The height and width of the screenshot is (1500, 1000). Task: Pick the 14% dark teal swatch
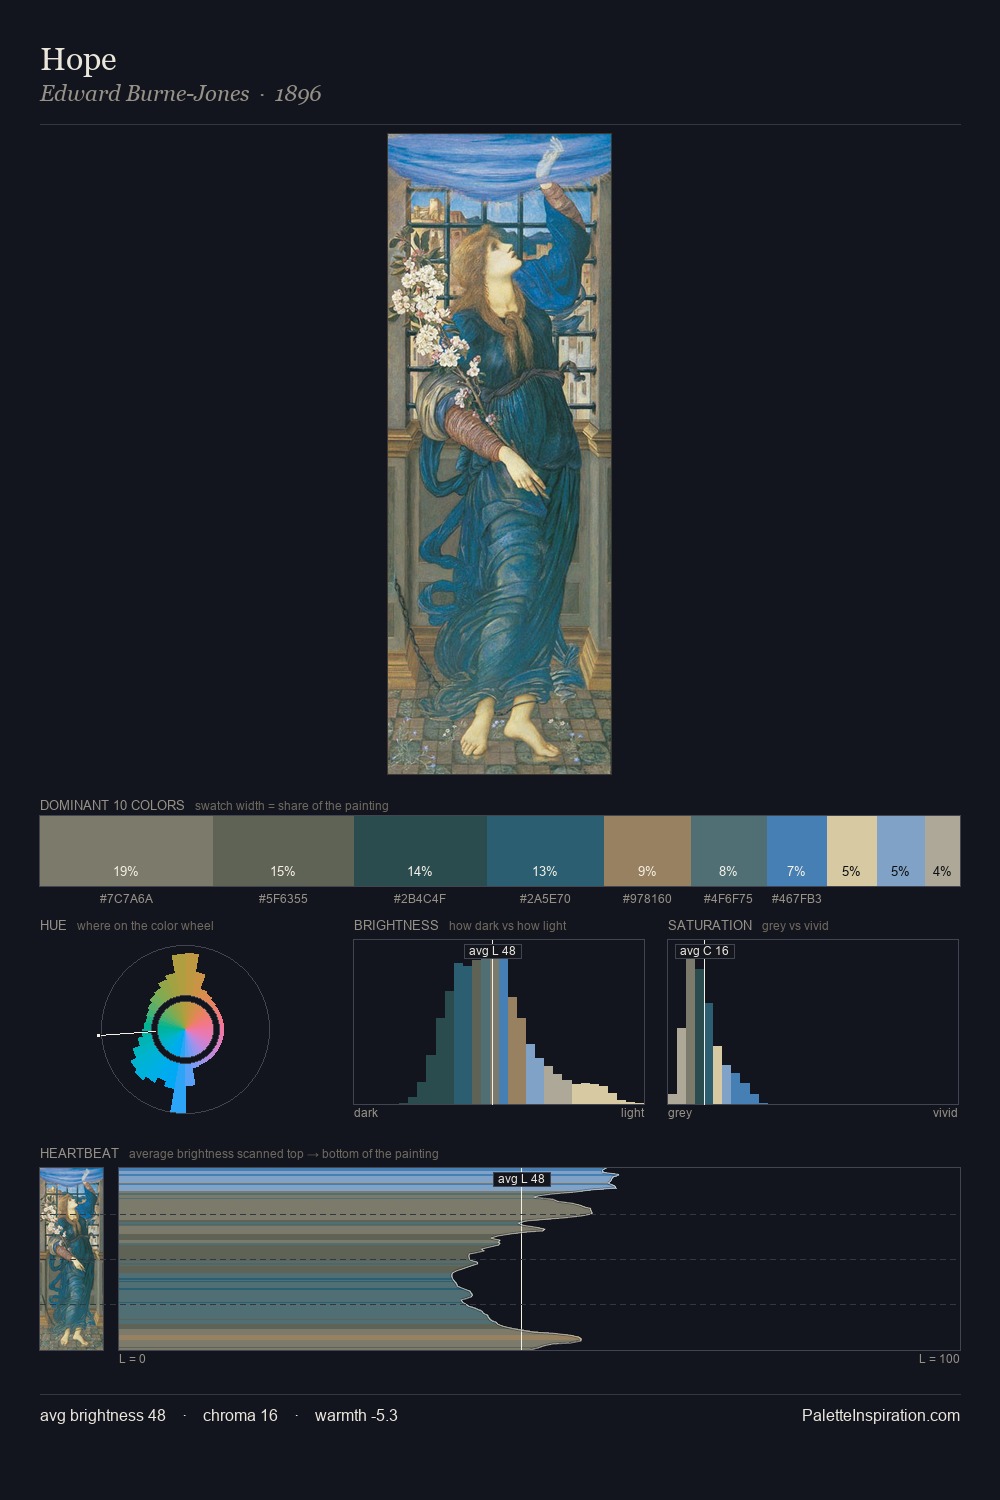pos(420,851)
